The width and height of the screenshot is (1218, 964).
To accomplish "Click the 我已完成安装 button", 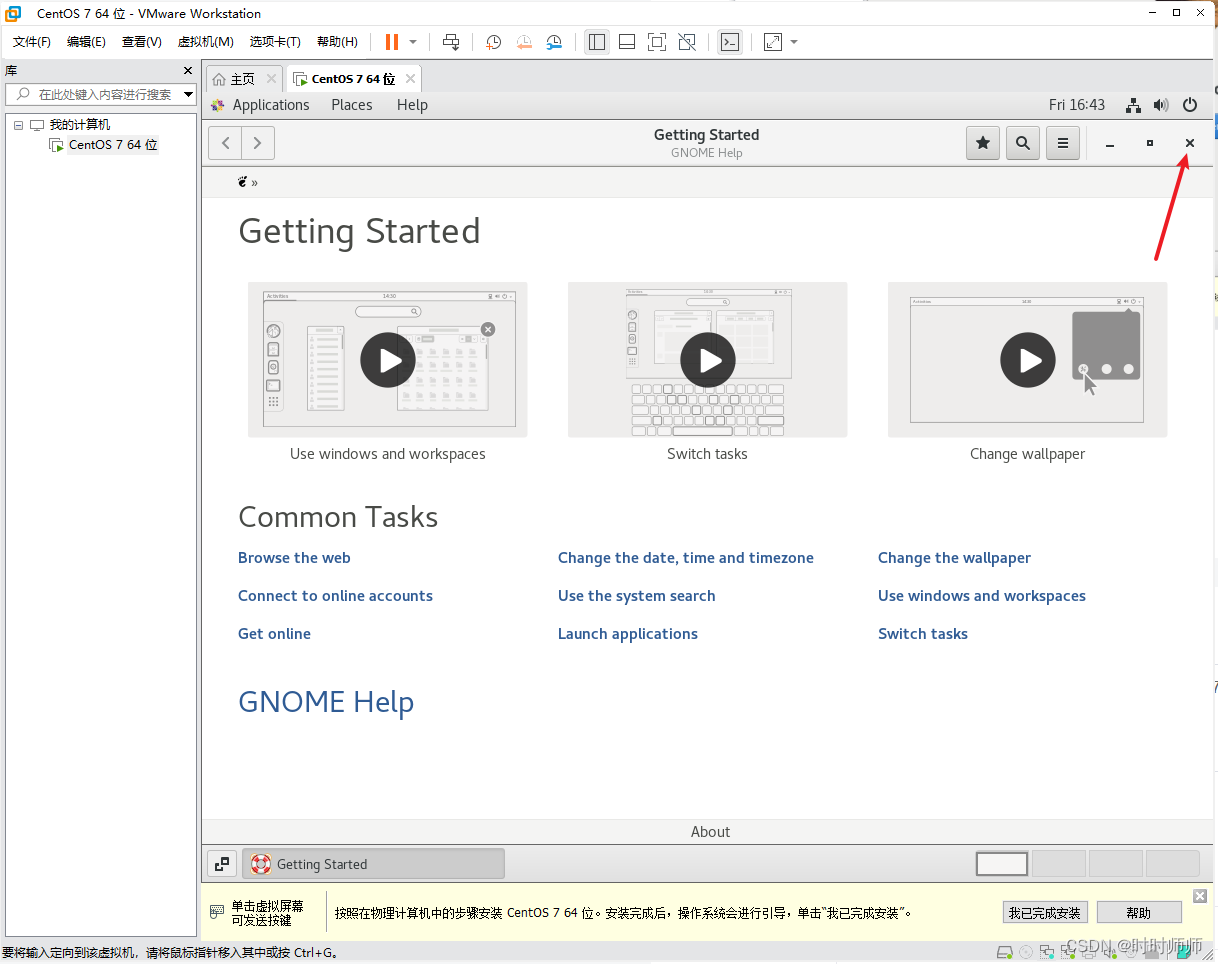I will [1044, 913].
